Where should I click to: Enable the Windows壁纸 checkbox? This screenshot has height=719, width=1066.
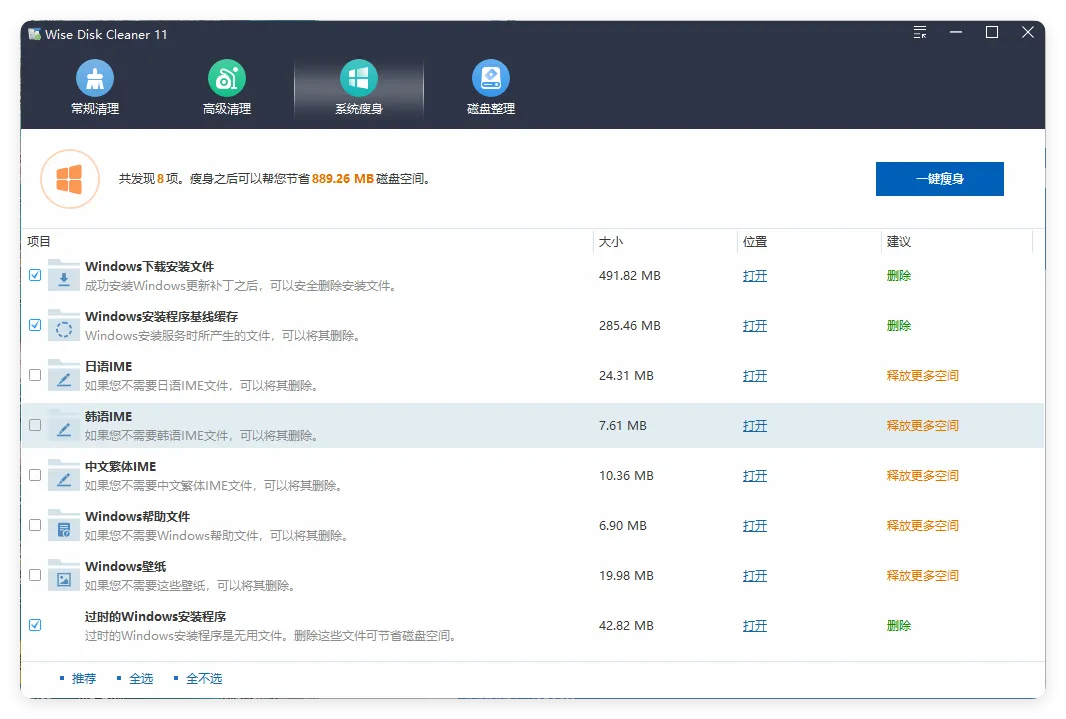pyautogui.click(x=34, y=574)
